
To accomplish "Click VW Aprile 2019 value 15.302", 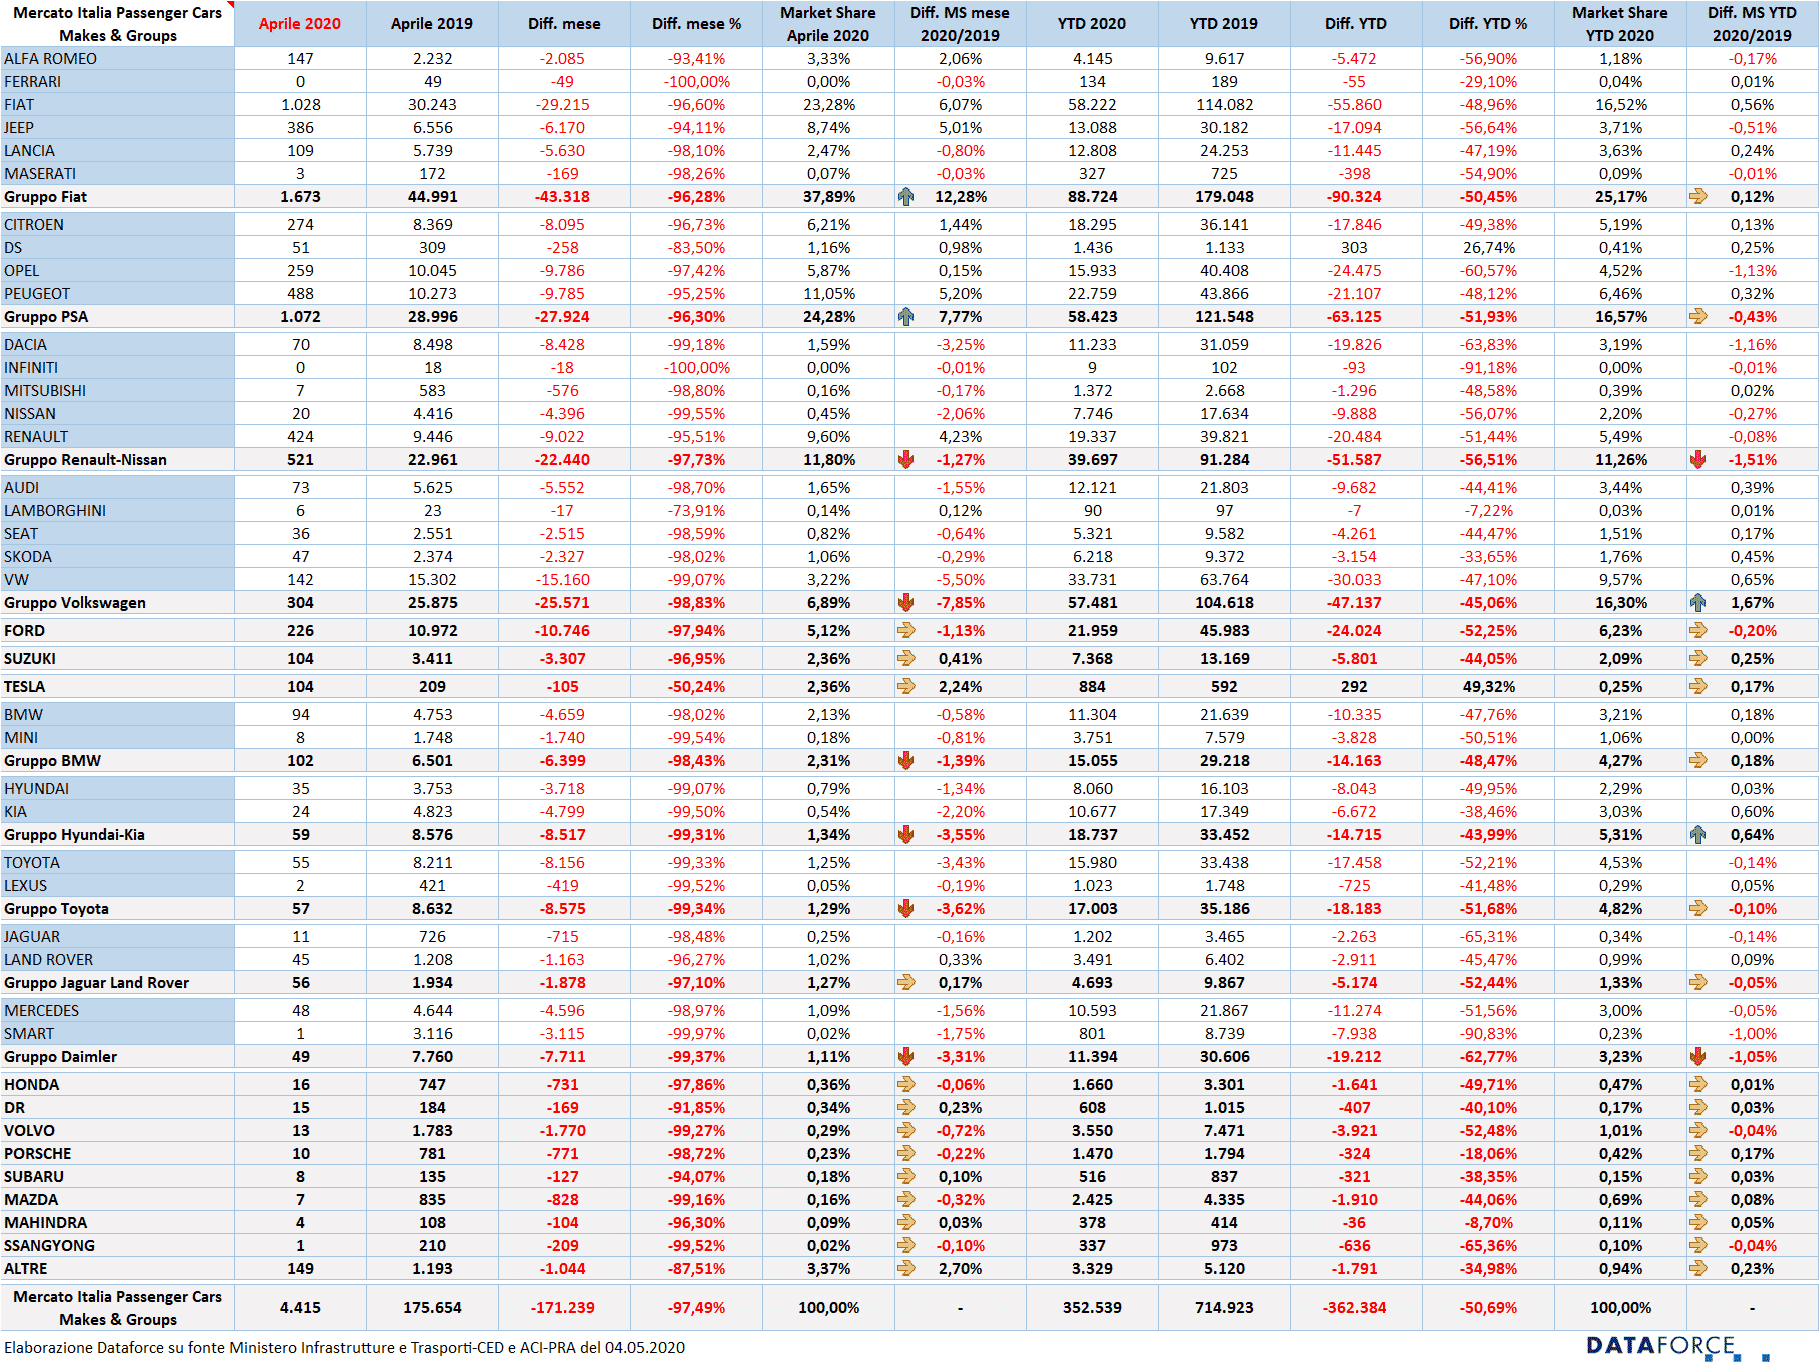I will (432, 580).
